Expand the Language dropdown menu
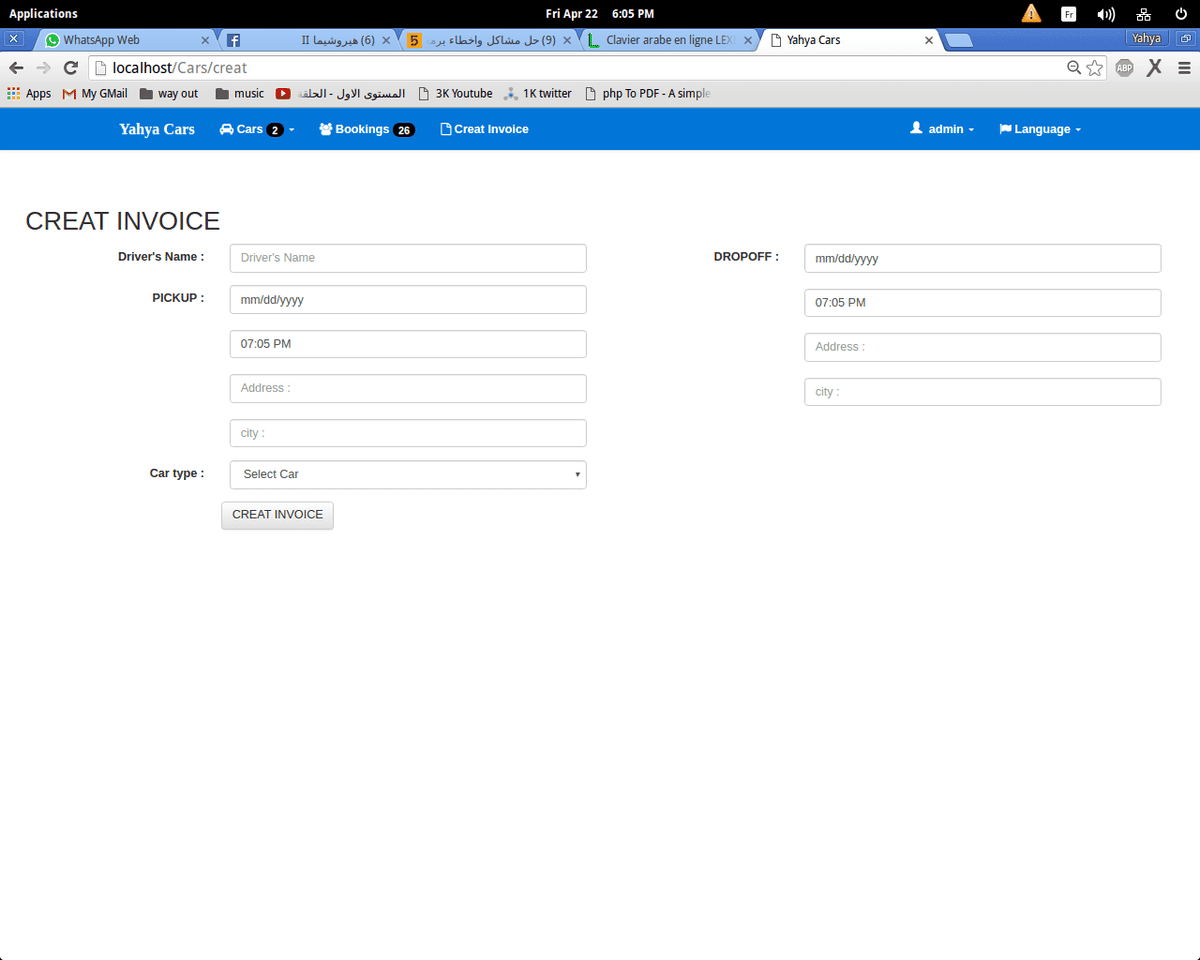Image resolution: width=1200 pixels, height=960 pixels. [1040, 129]
